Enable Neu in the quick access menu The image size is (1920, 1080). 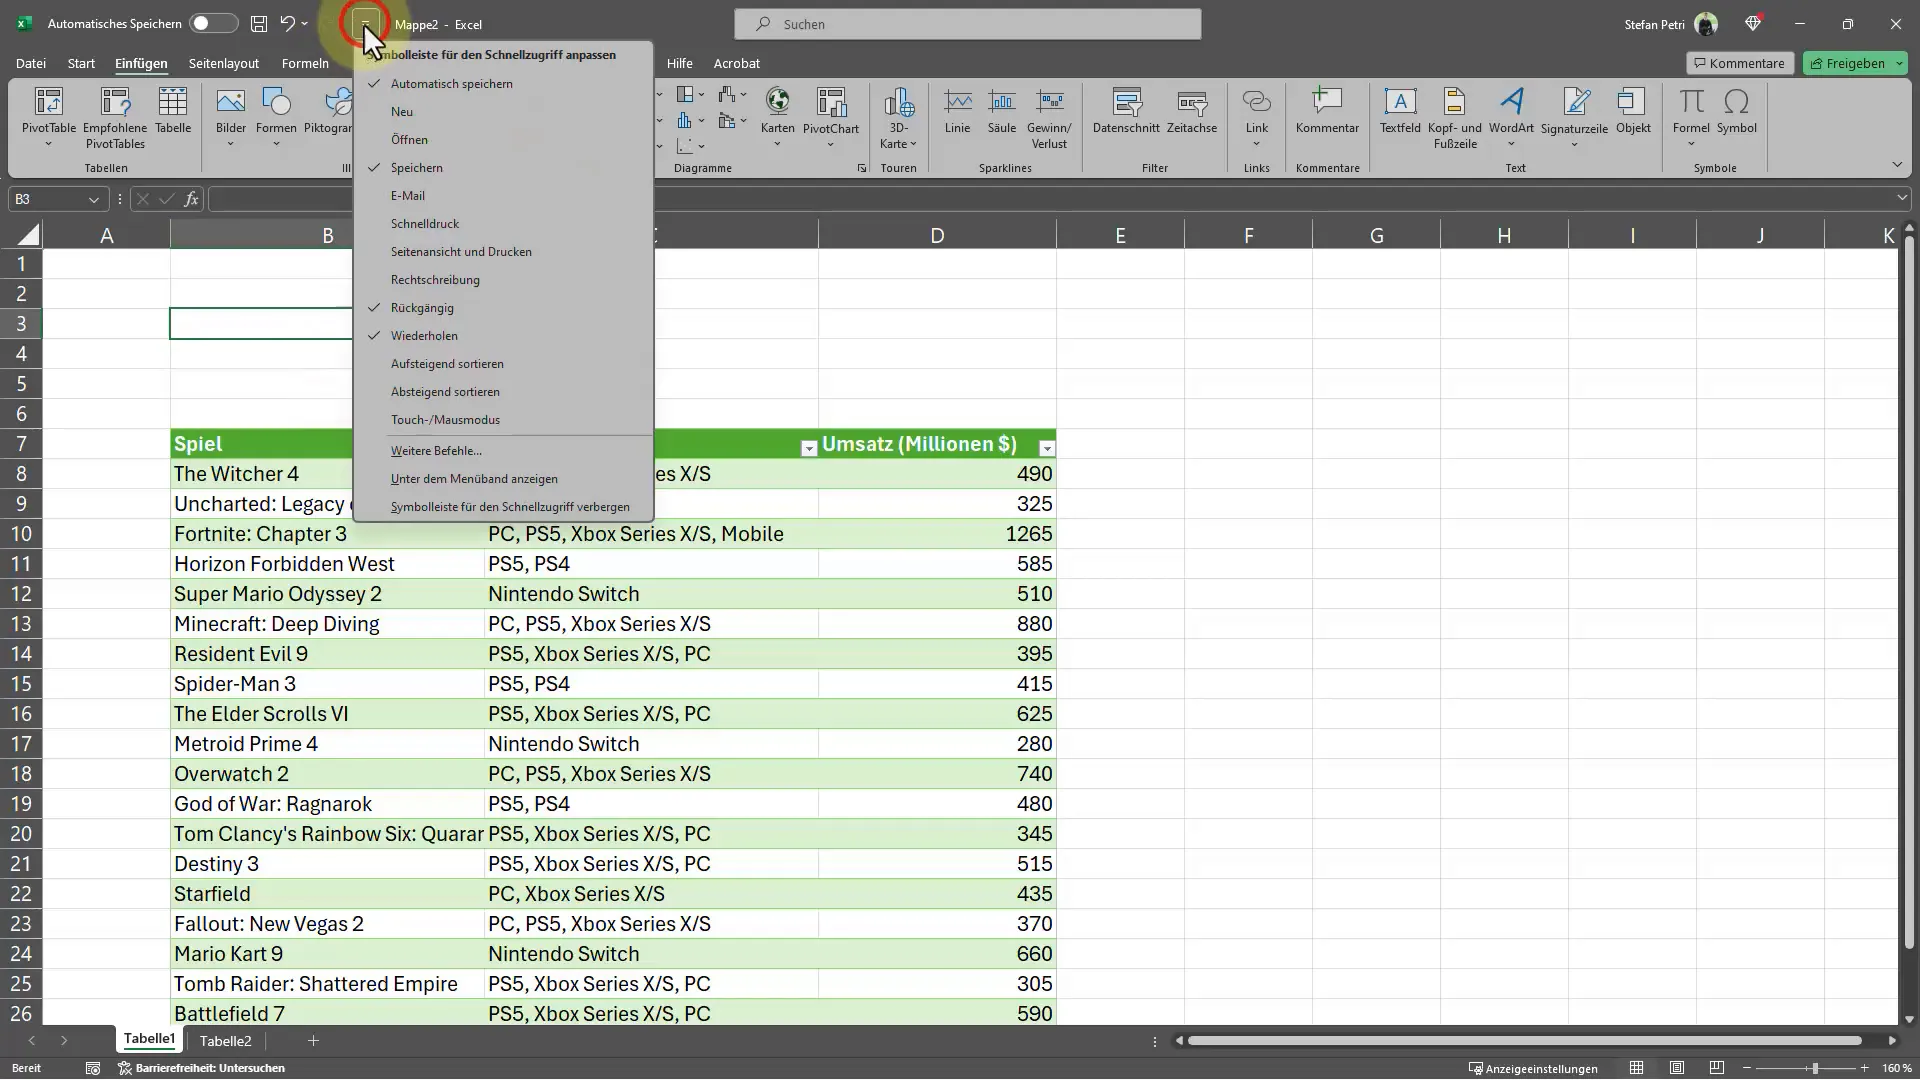(x=503, y=112)
